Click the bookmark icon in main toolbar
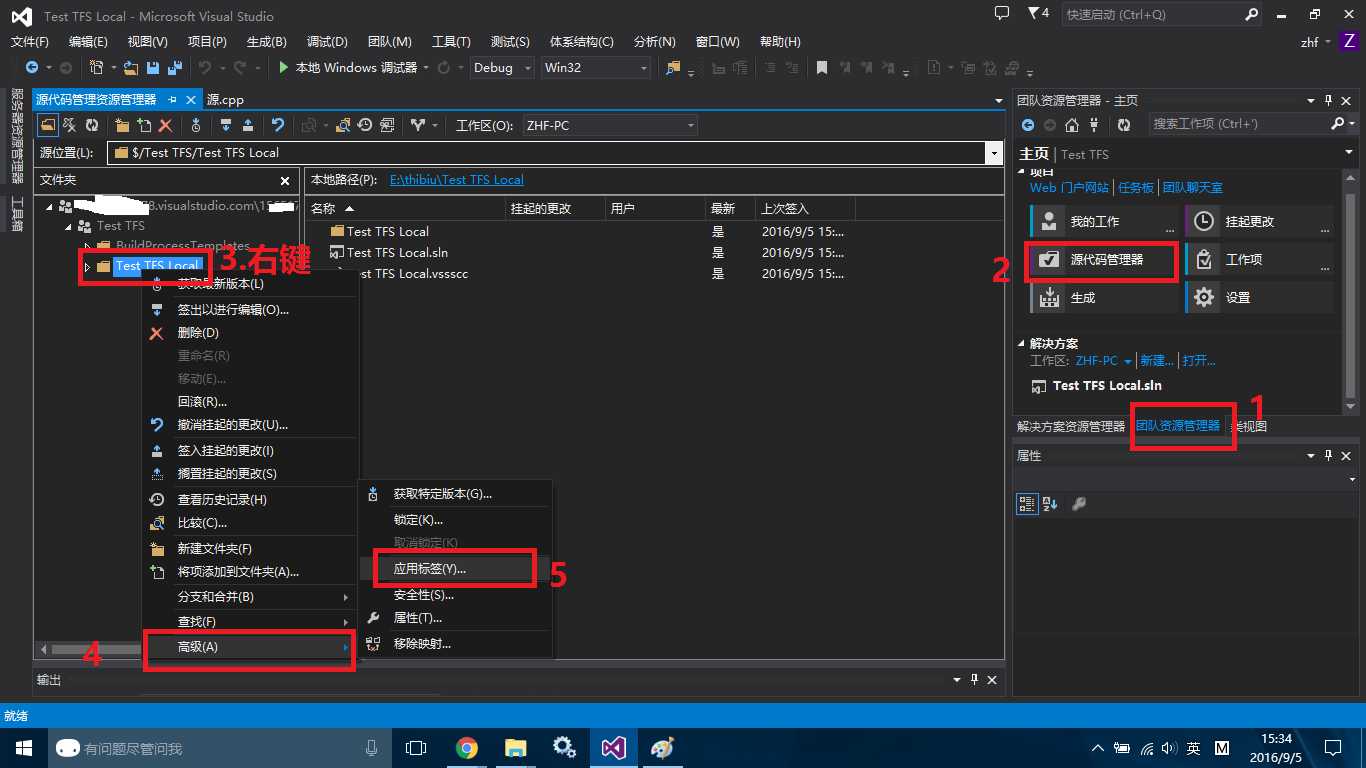 pyautogui.click(x=822, y=68)
